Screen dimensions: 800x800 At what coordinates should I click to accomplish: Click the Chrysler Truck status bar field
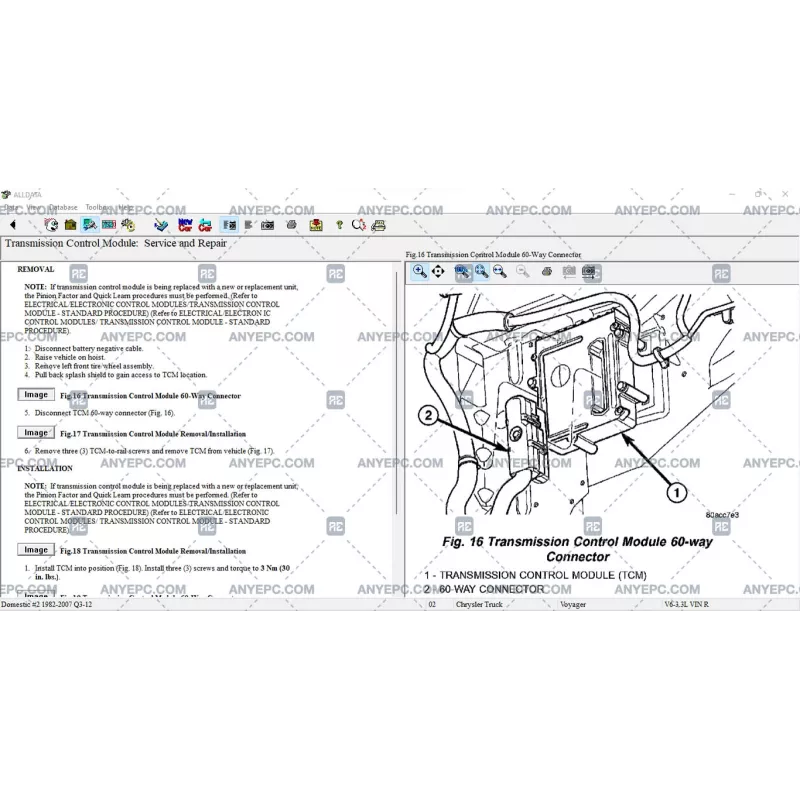click(x=481, y=605)
